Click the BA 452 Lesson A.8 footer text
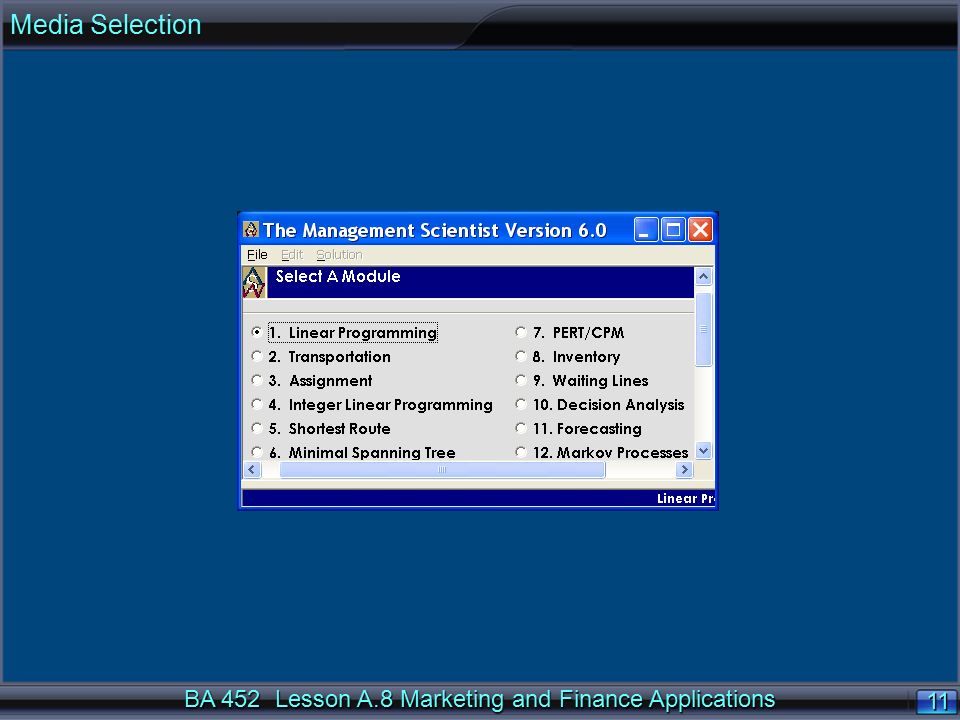Viewport: 960px width, 720px height. (479, 699)
